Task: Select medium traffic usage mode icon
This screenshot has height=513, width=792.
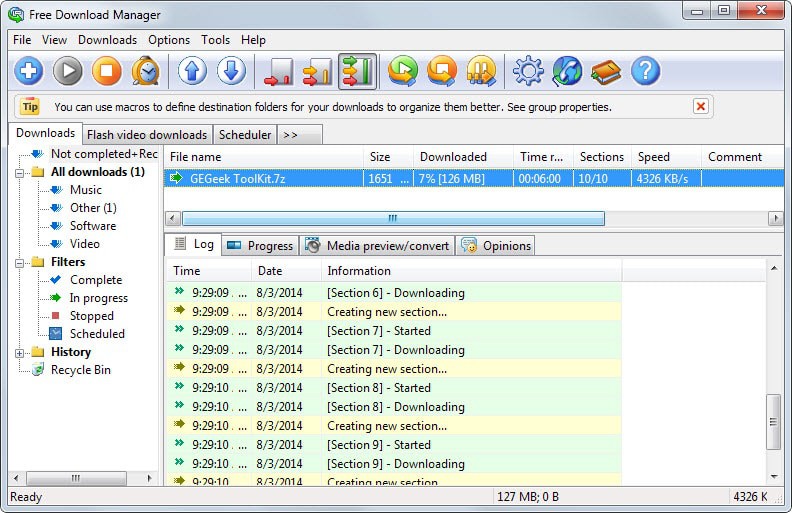Action: (x=318, y=71)
